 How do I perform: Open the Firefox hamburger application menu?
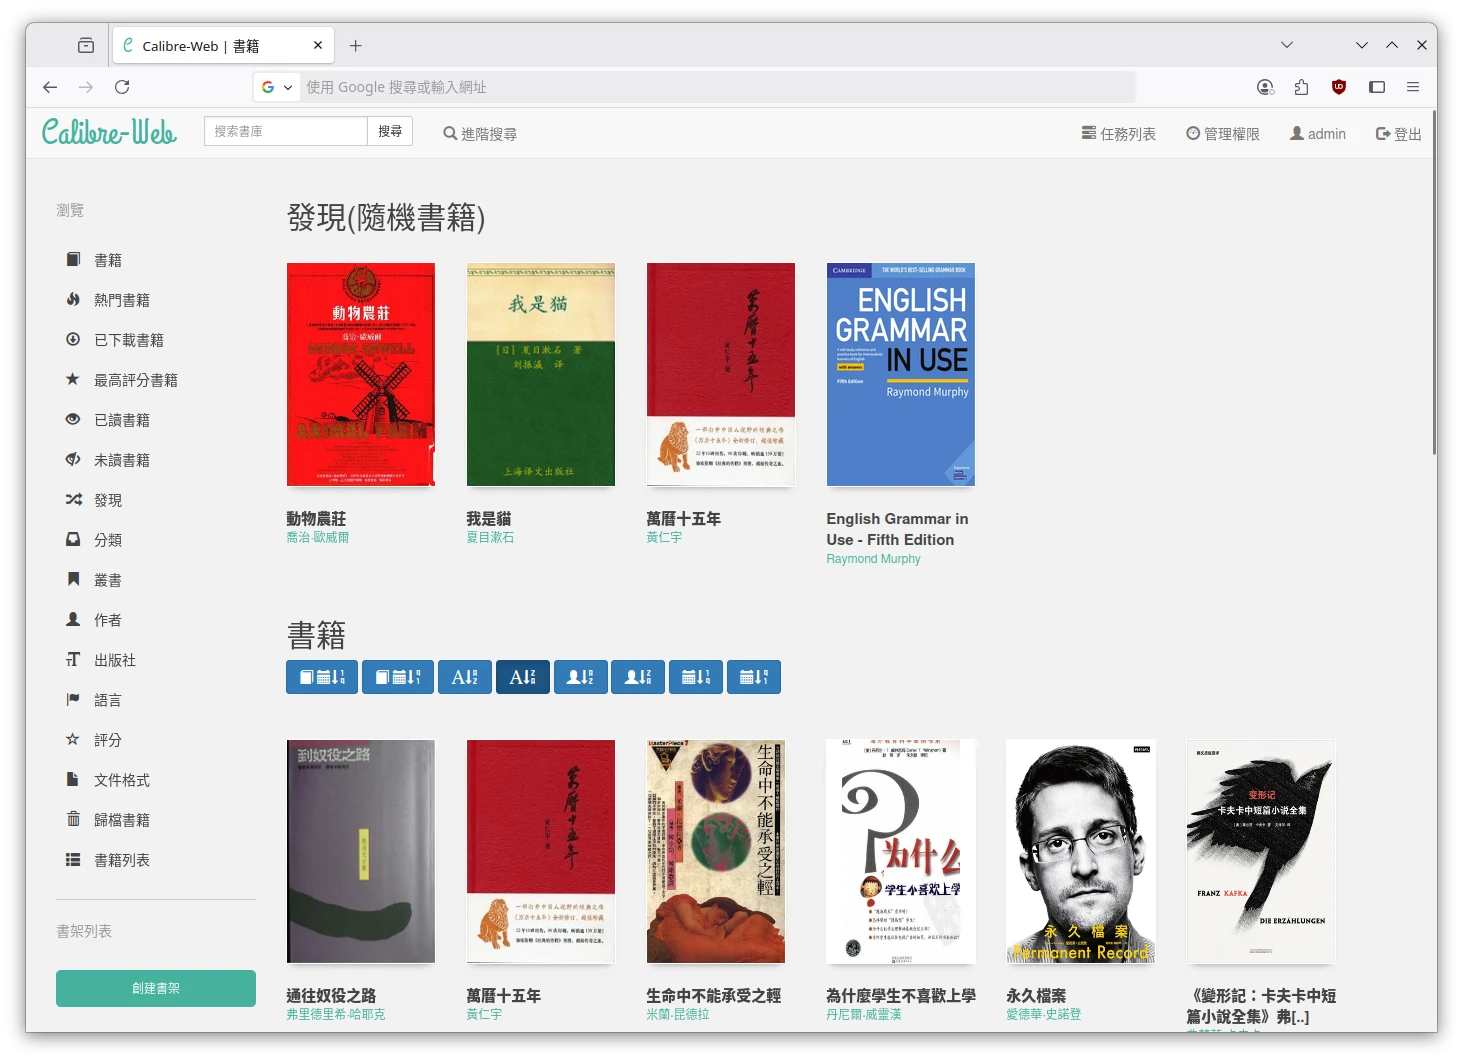coord(1413,87)
